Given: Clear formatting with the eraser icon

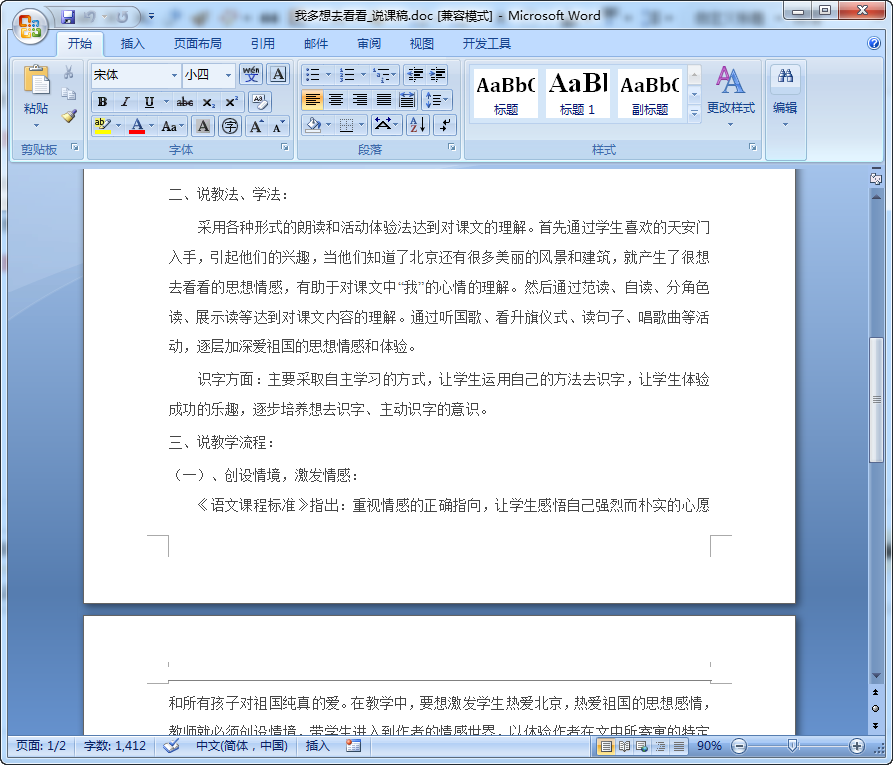Looking at the screenshot, I should click(260, 102).
